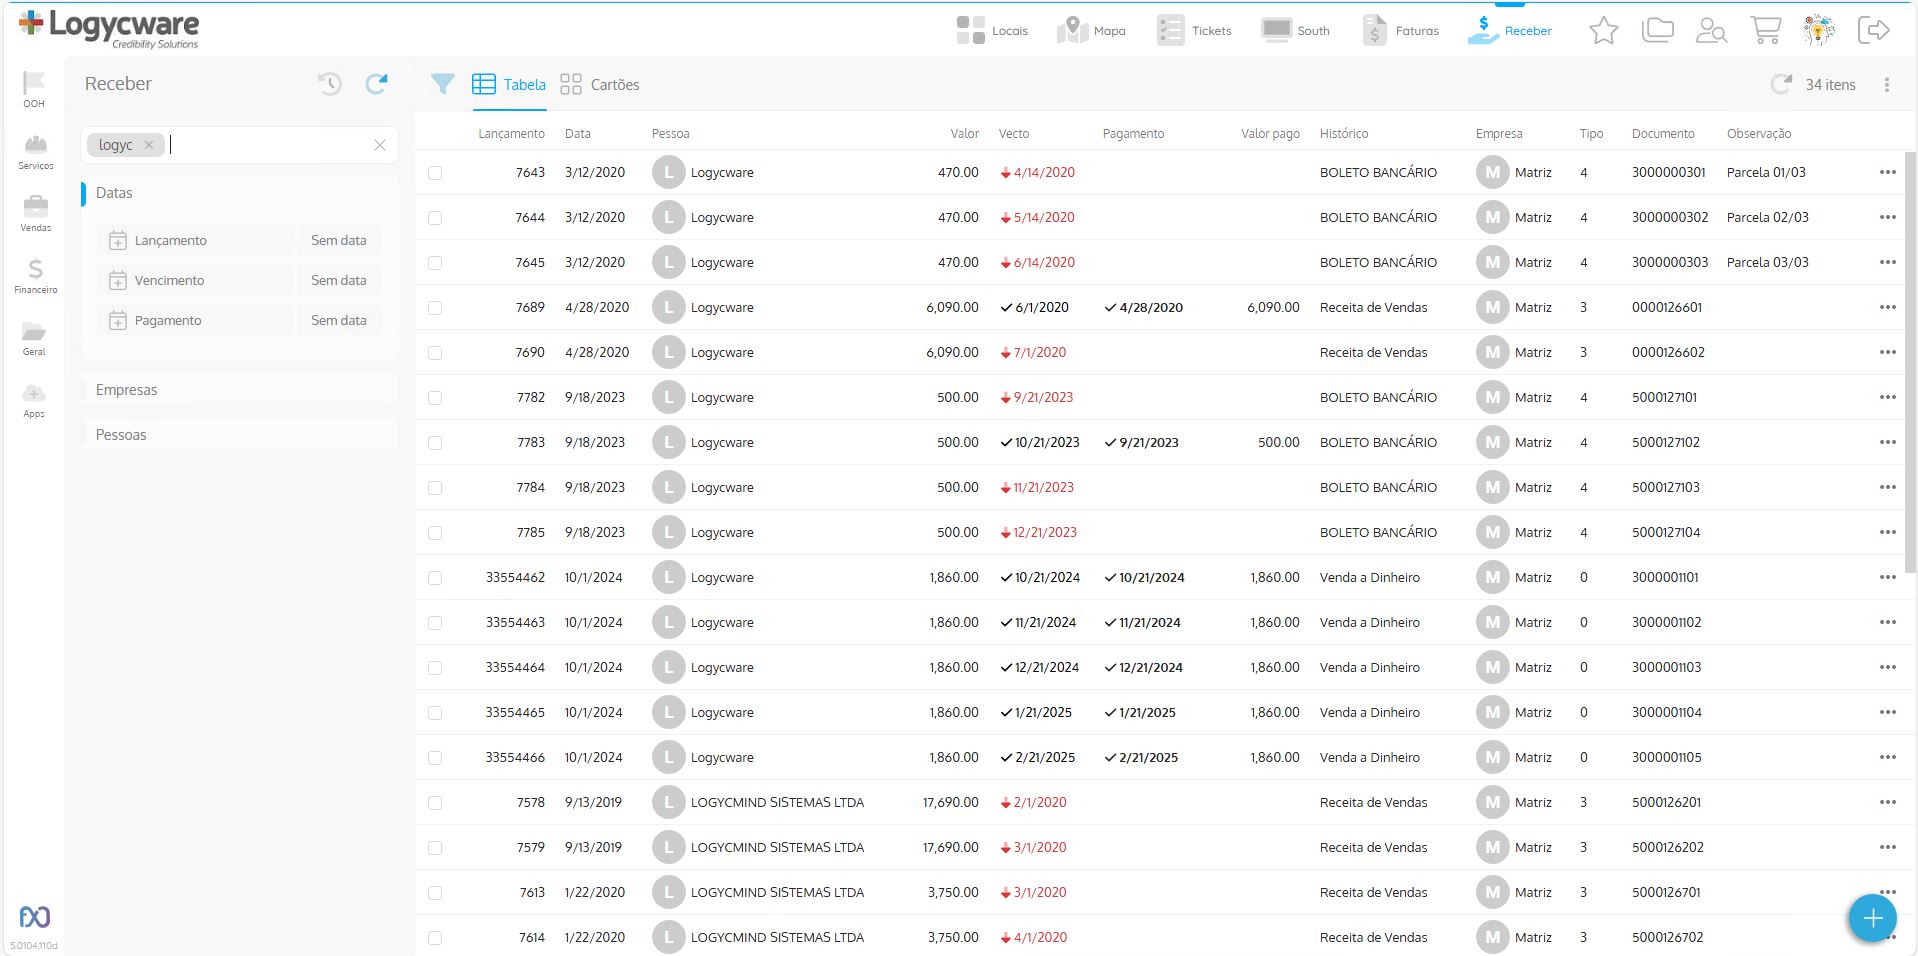Click the M Matriz avatar in row 7783

pos(1493,442)
